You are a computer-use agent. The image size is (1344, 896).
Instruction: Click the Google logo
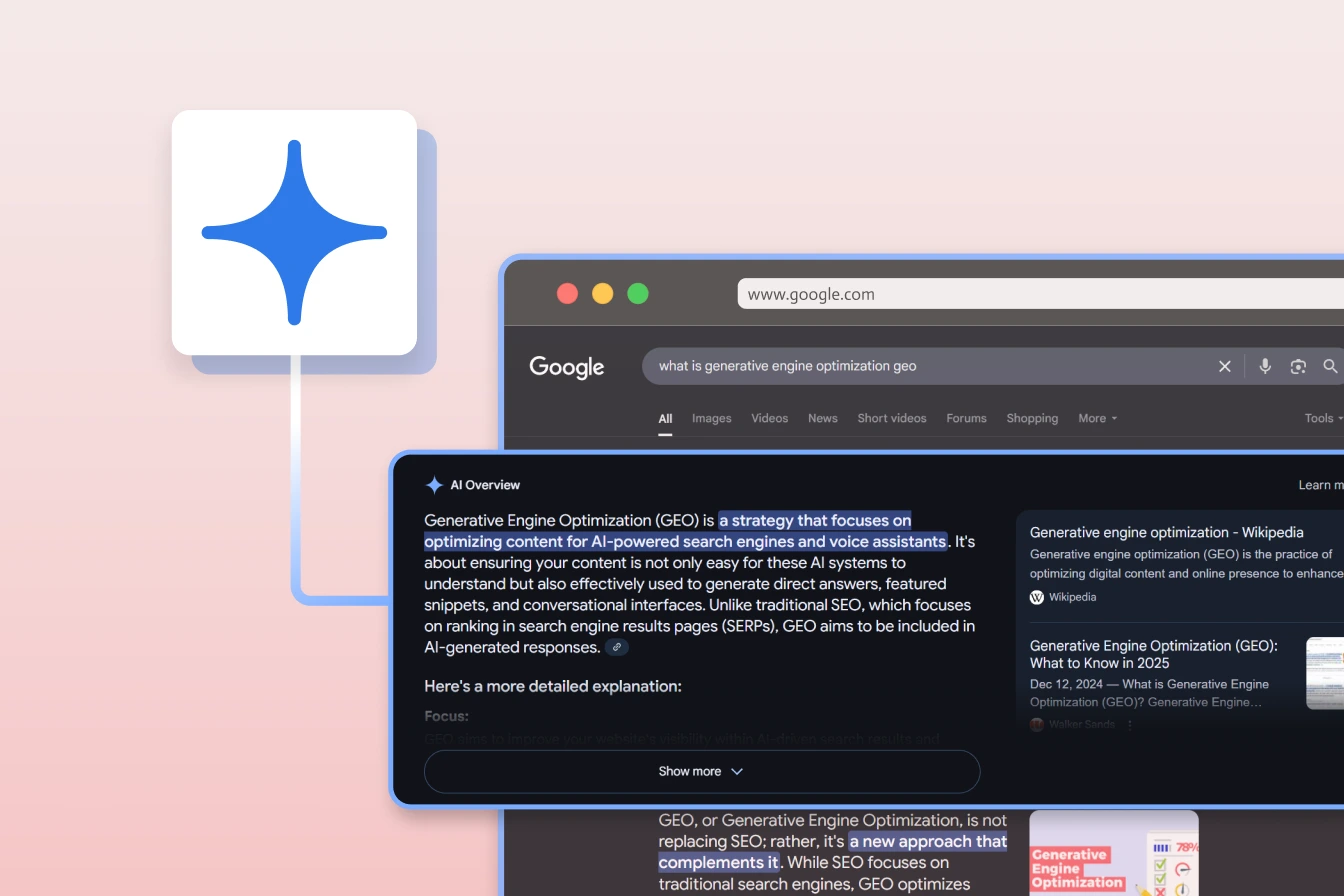click(567, 367)
